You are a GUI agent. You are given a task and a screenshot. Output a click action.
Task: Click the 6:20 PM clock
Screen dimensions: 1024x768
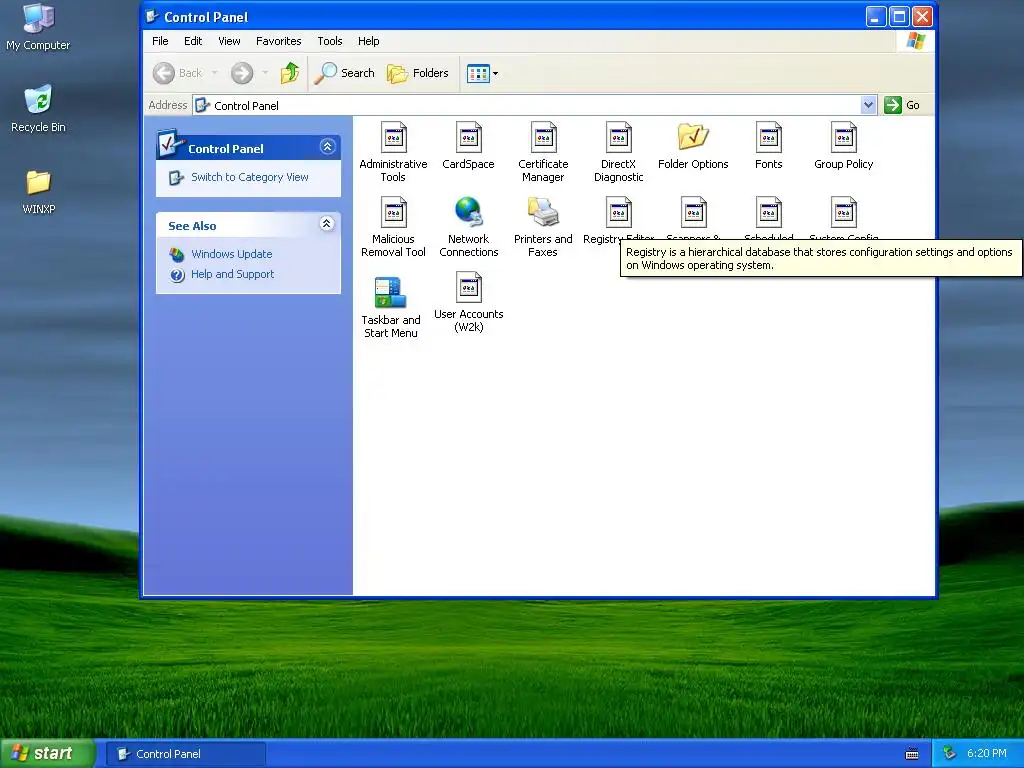(x=986, y=754)
